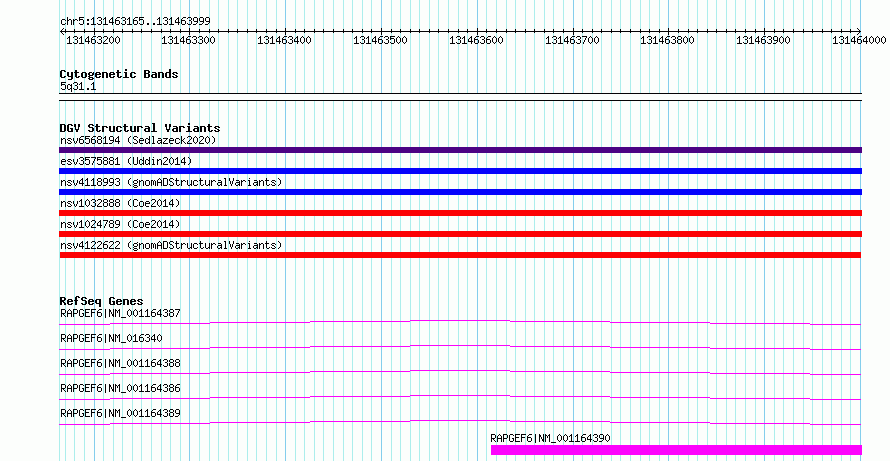This screenshot has width=890, height=461.
Task: Click the 5q31.1 band label
Action: click(78, 87)
